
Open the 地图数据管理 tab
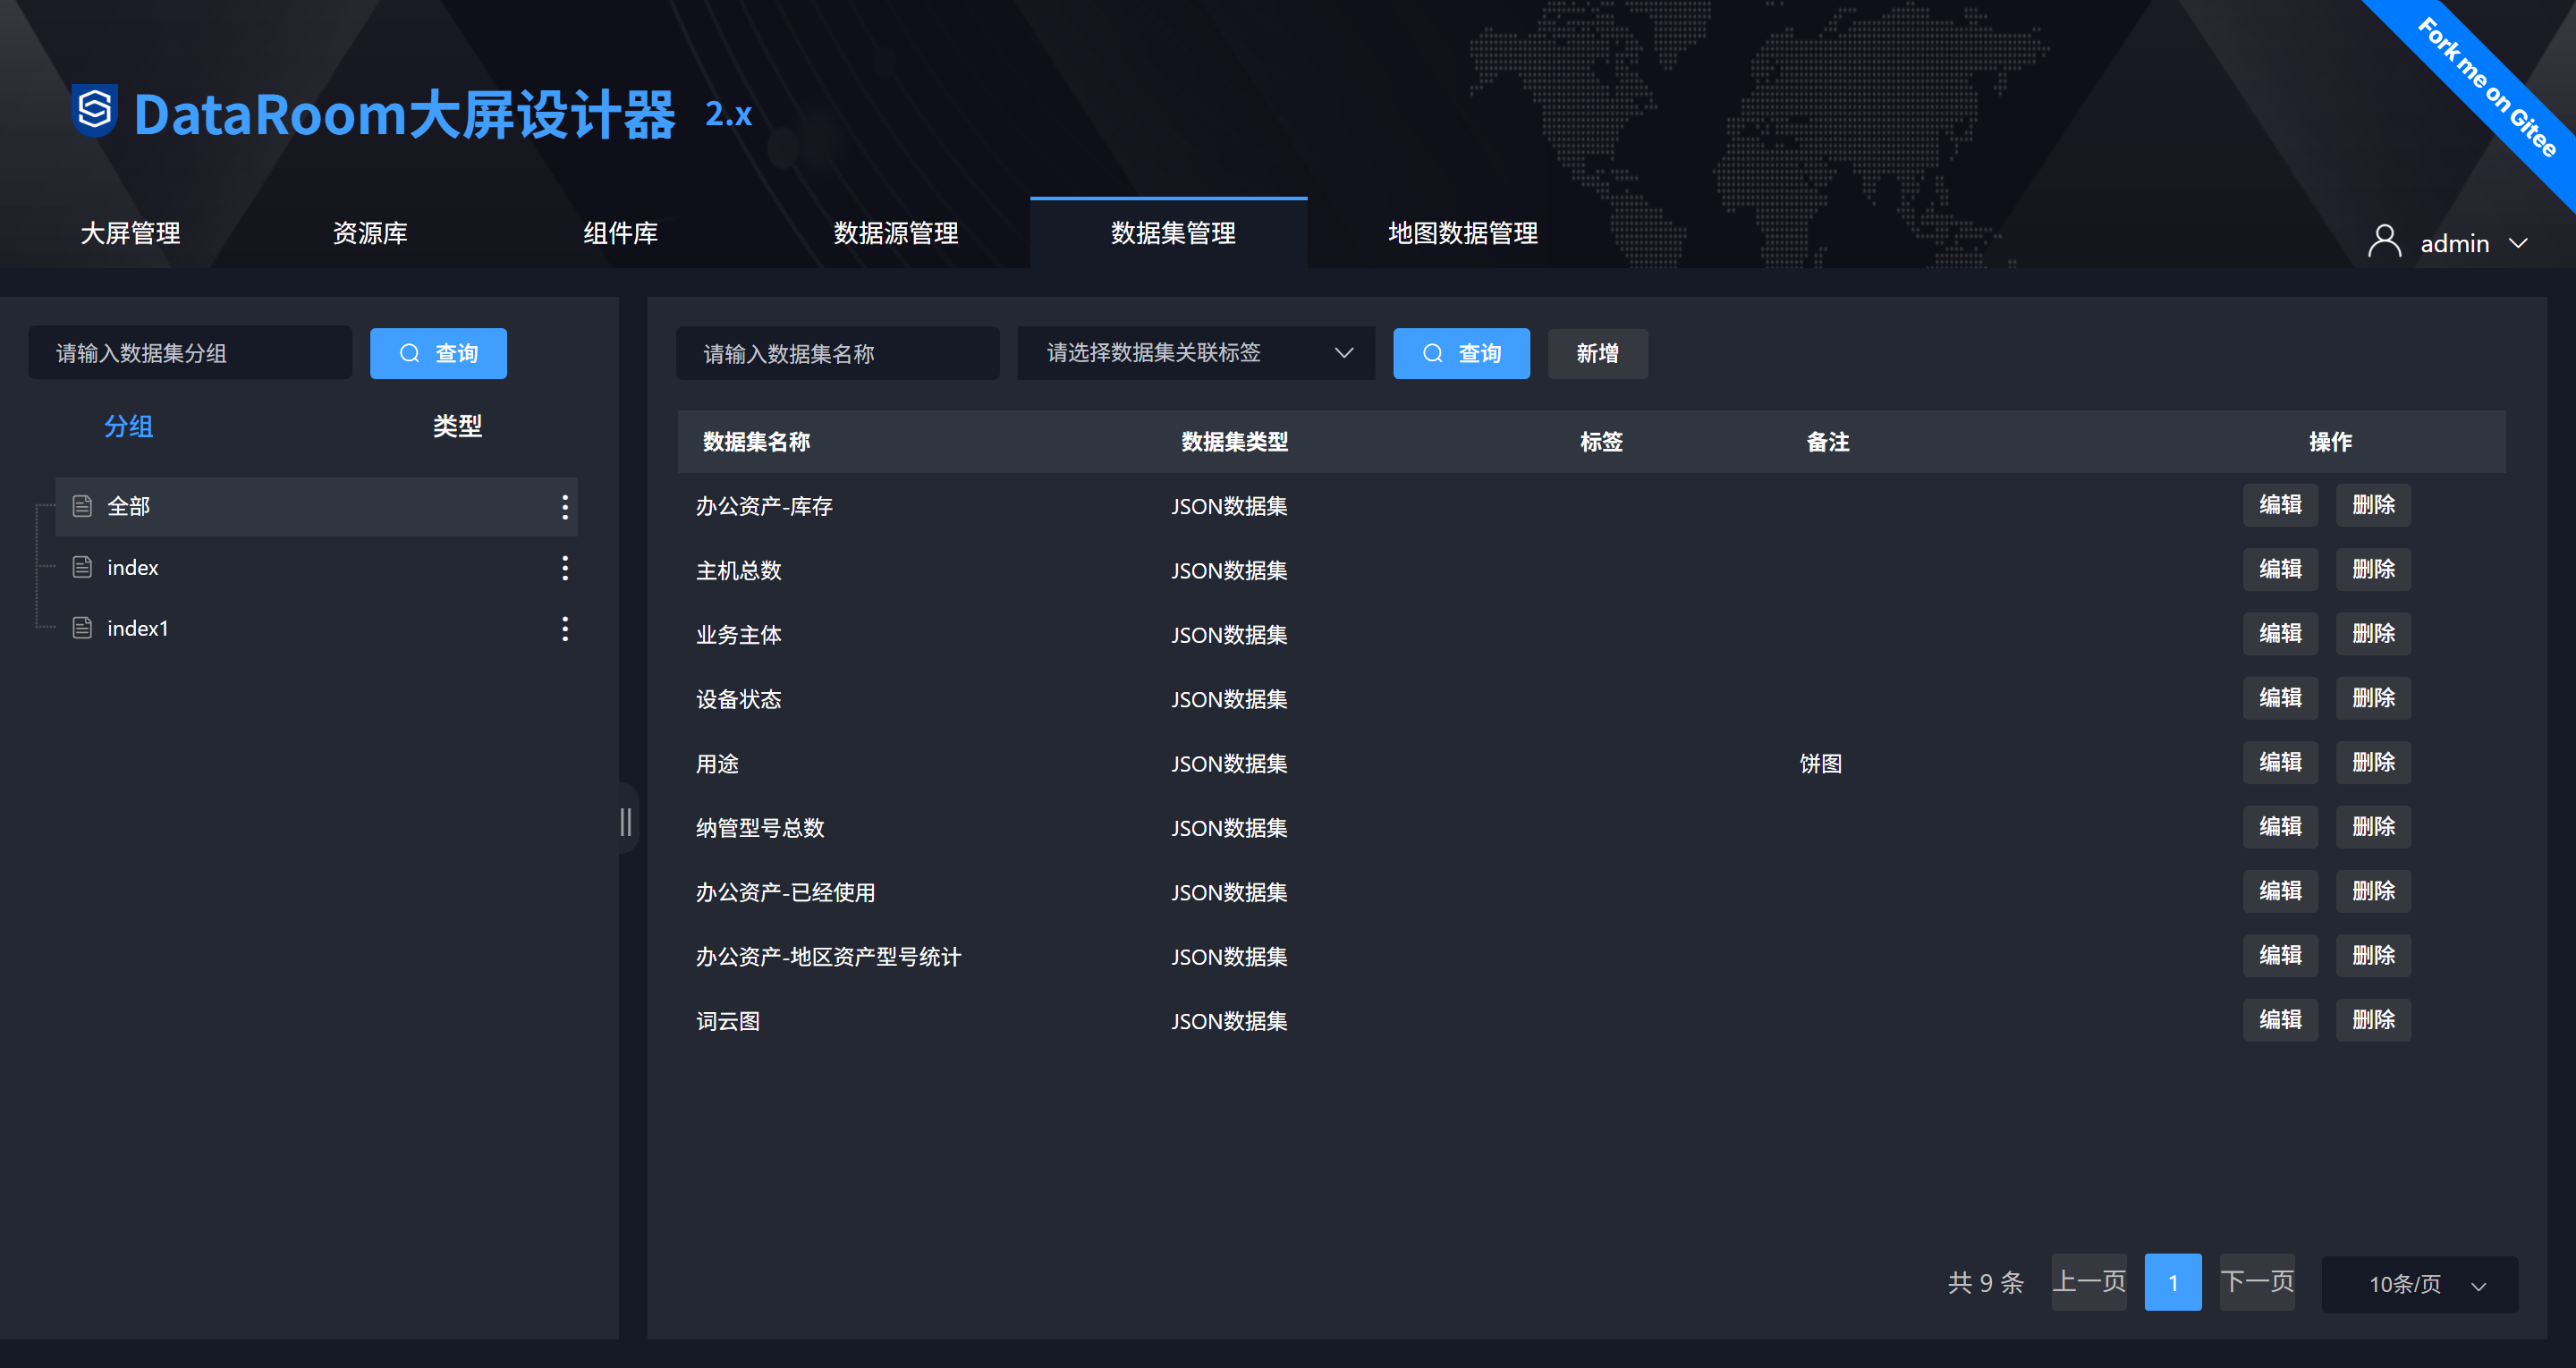(x=1462, y=233)
